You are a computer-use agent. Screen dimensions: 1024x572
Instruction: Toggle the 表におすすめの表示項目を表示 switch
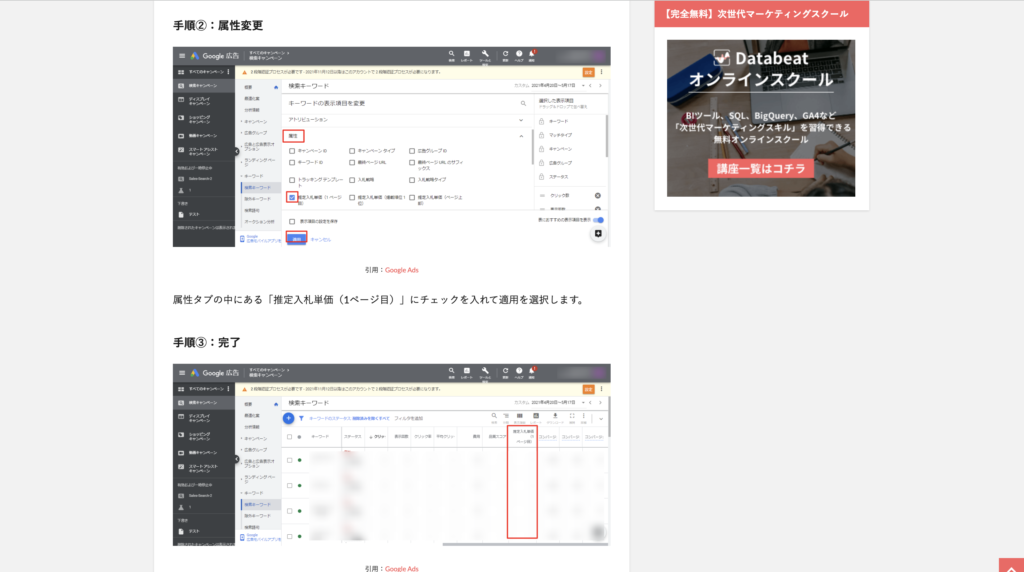click(x=599, y=220)
